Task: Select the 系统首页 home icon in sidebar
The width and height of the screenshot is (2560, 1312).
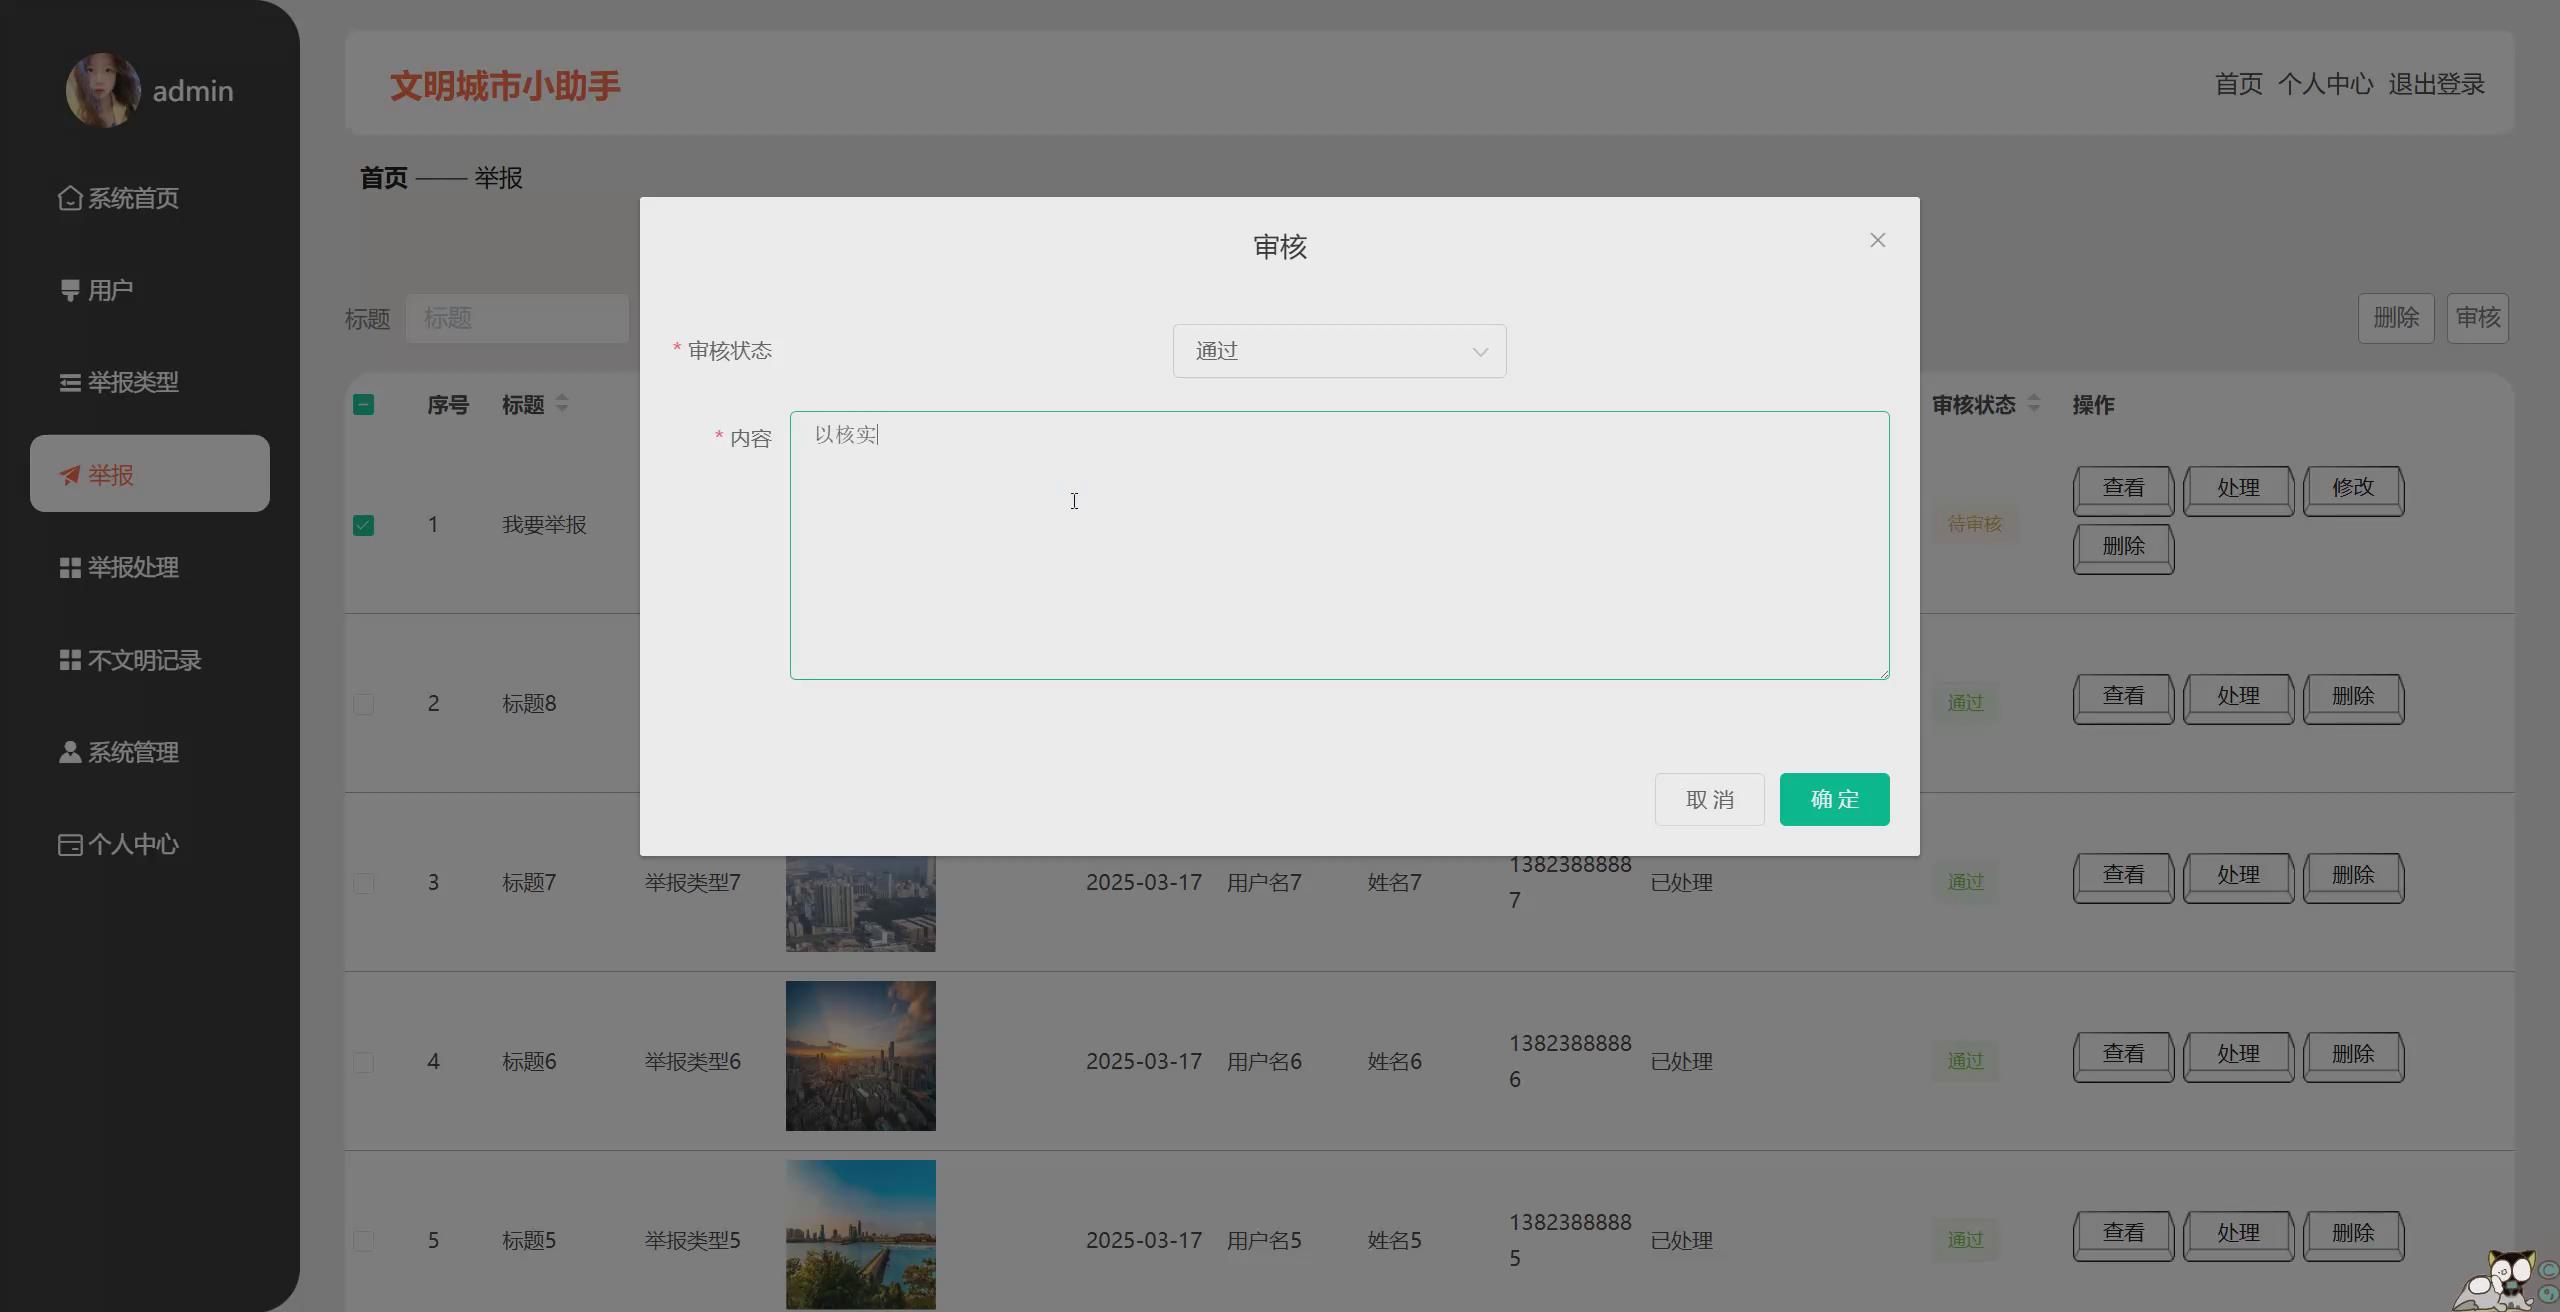Action: coord(68,197)
